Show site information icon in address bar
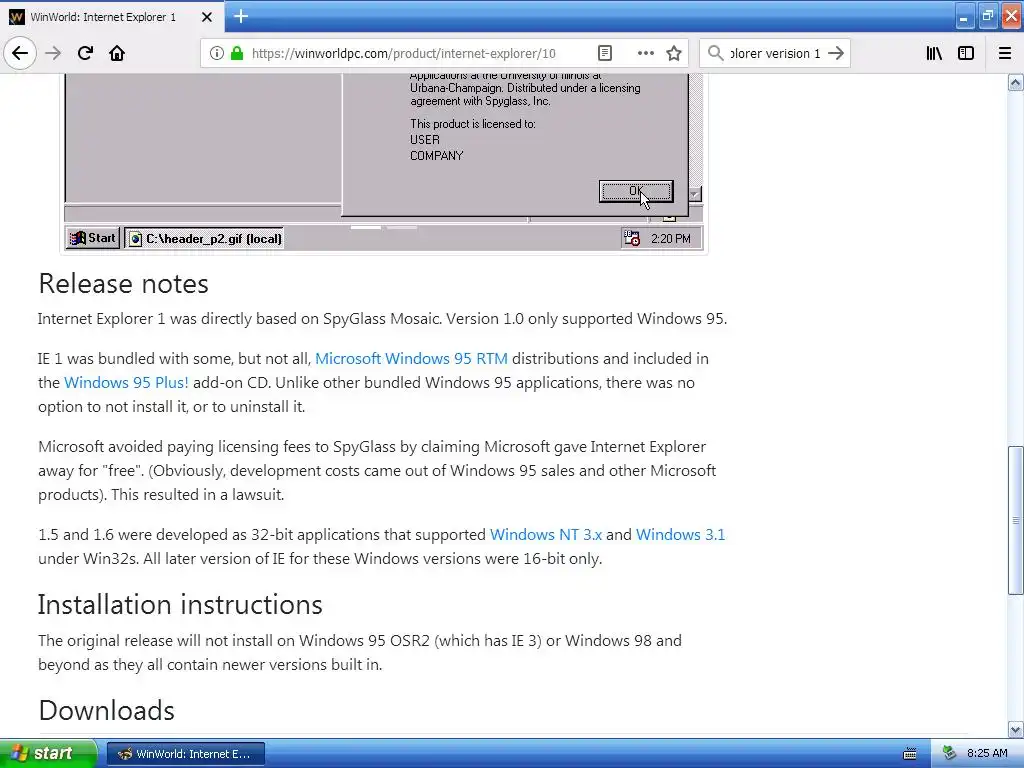 tap(217, 53)
